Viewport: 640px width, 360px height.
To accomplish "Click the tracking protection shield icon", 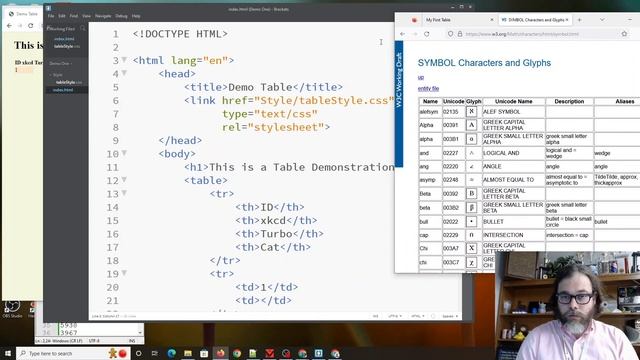I will click(x=451, y=34).
